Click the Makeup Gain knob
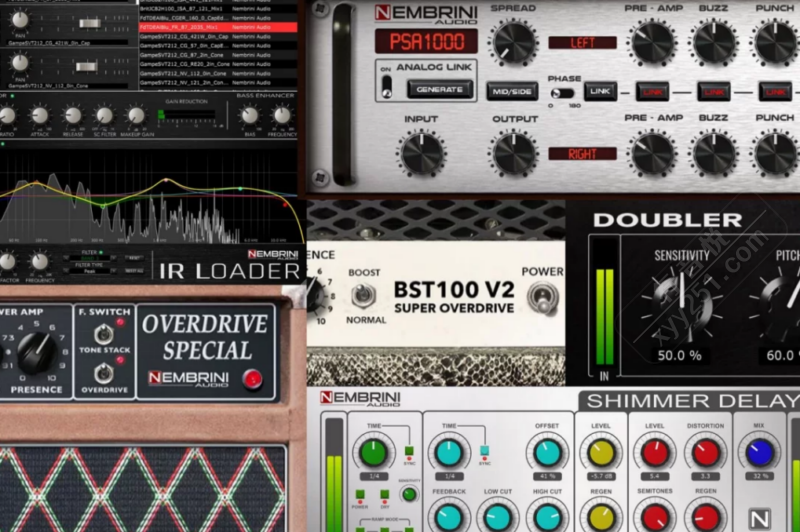Viewport: 800px width, 532px height. coord(136,116)
